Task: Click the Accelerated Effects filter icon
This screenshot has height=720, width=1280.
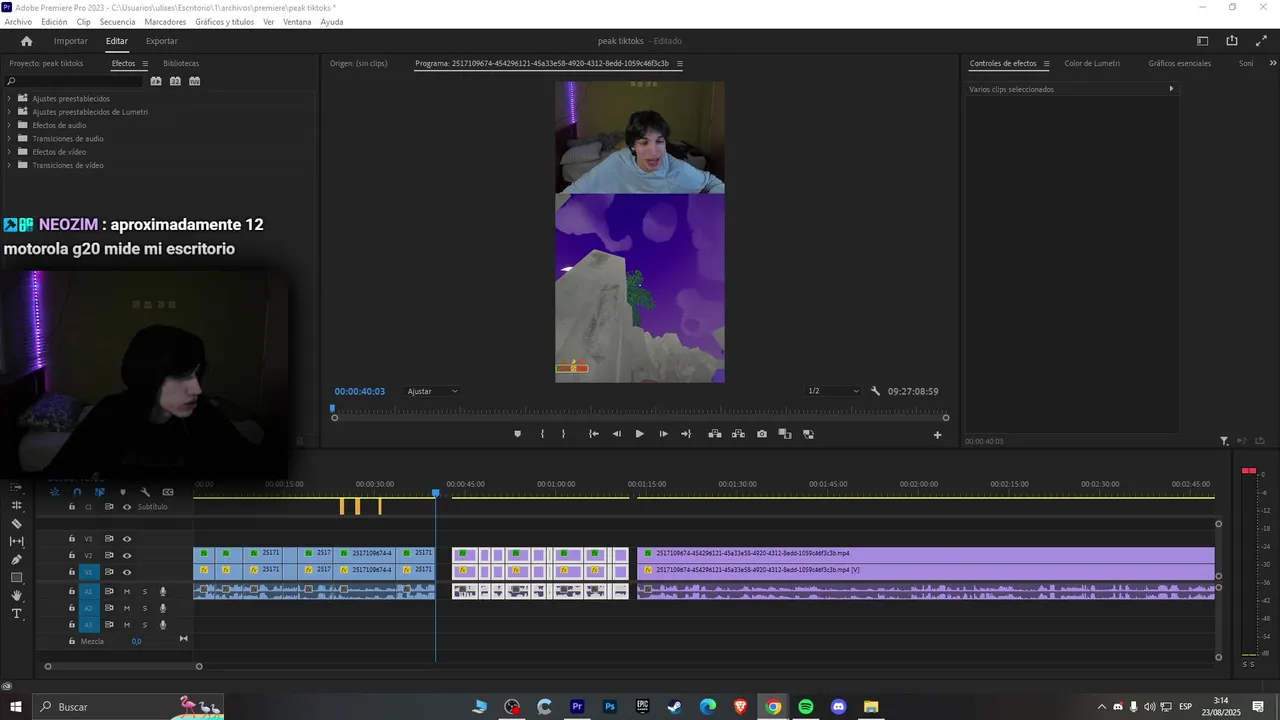Action: [x=156, y=81]
